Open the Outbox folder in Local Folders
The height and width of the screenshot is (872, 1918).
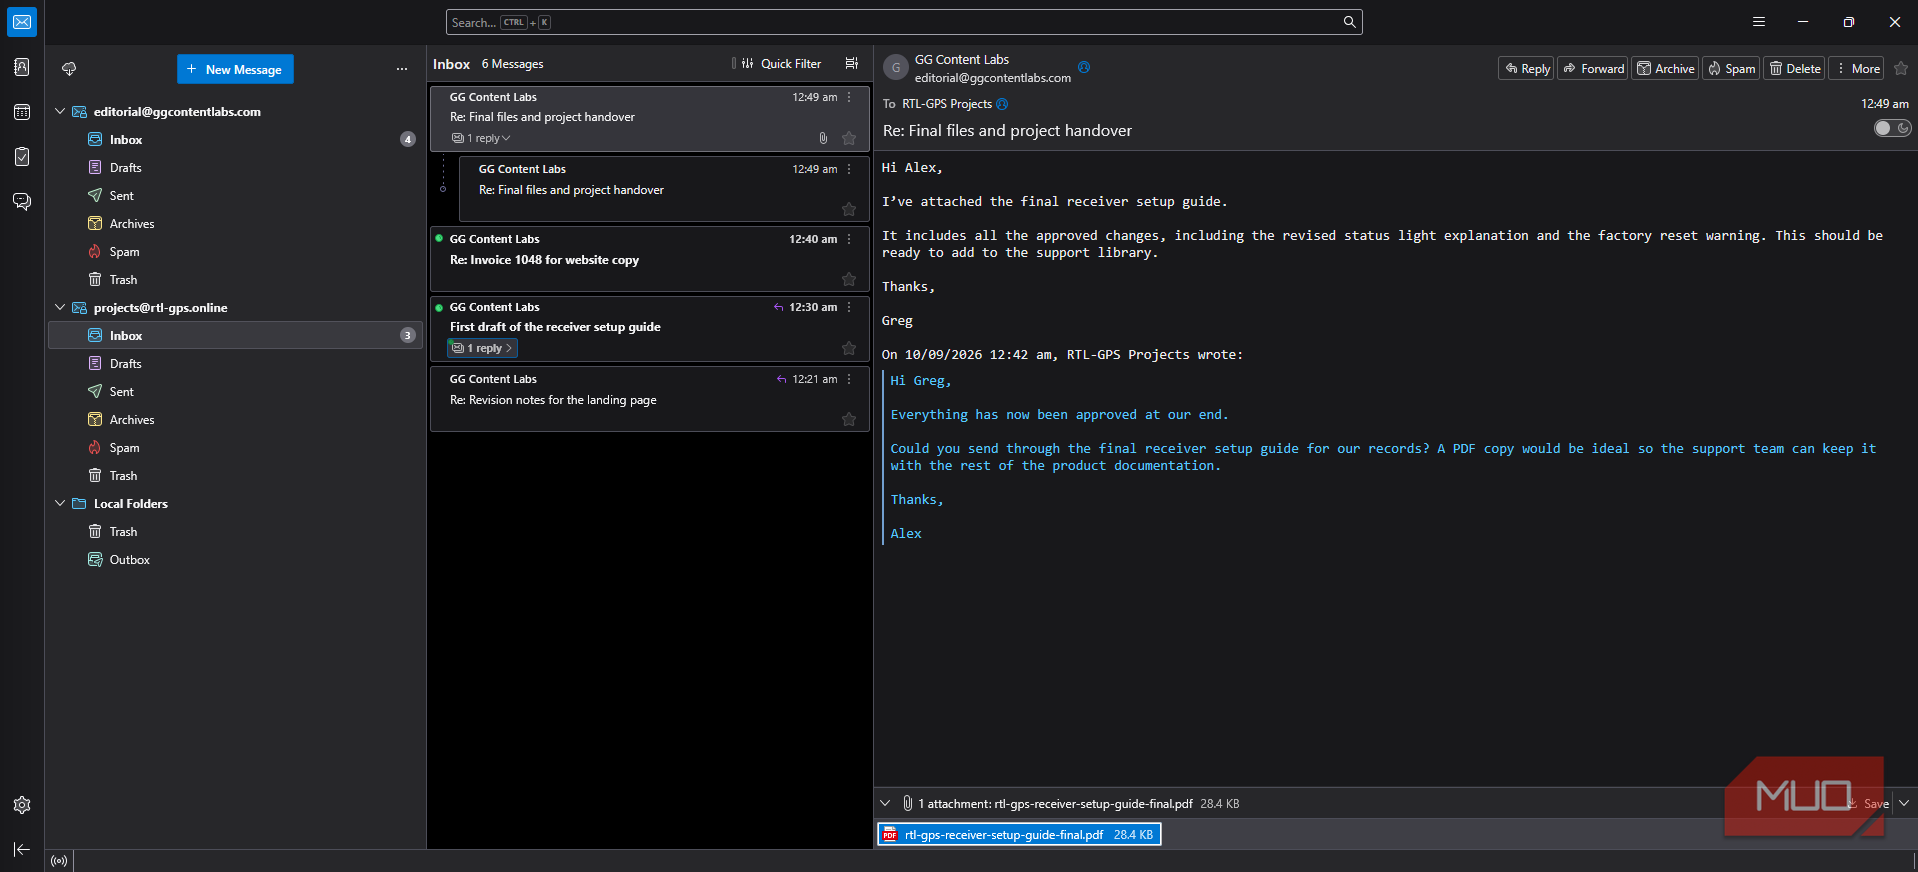click(234, 560)
